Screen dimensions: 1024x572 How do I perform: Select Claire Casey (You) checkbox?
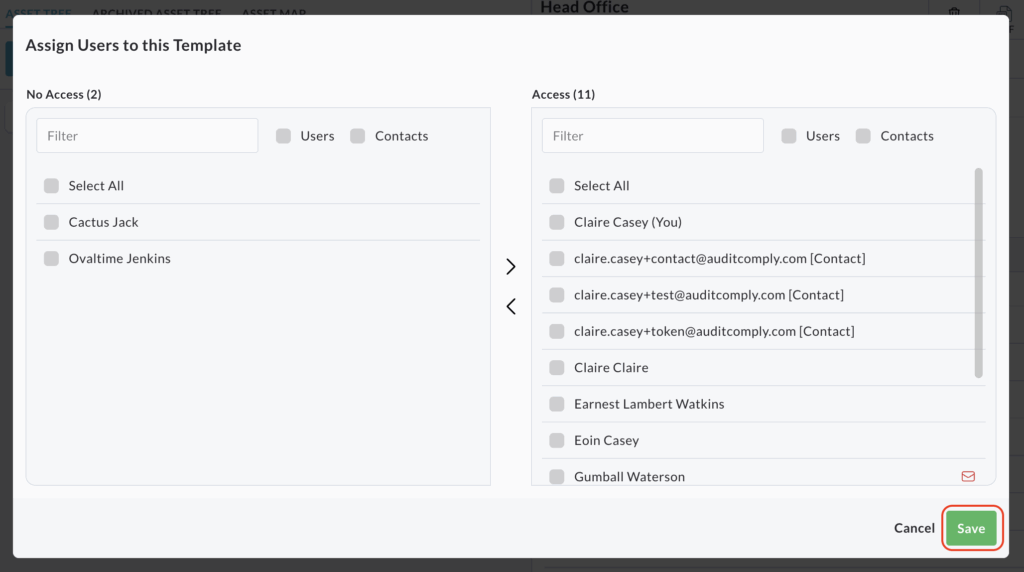557,222
